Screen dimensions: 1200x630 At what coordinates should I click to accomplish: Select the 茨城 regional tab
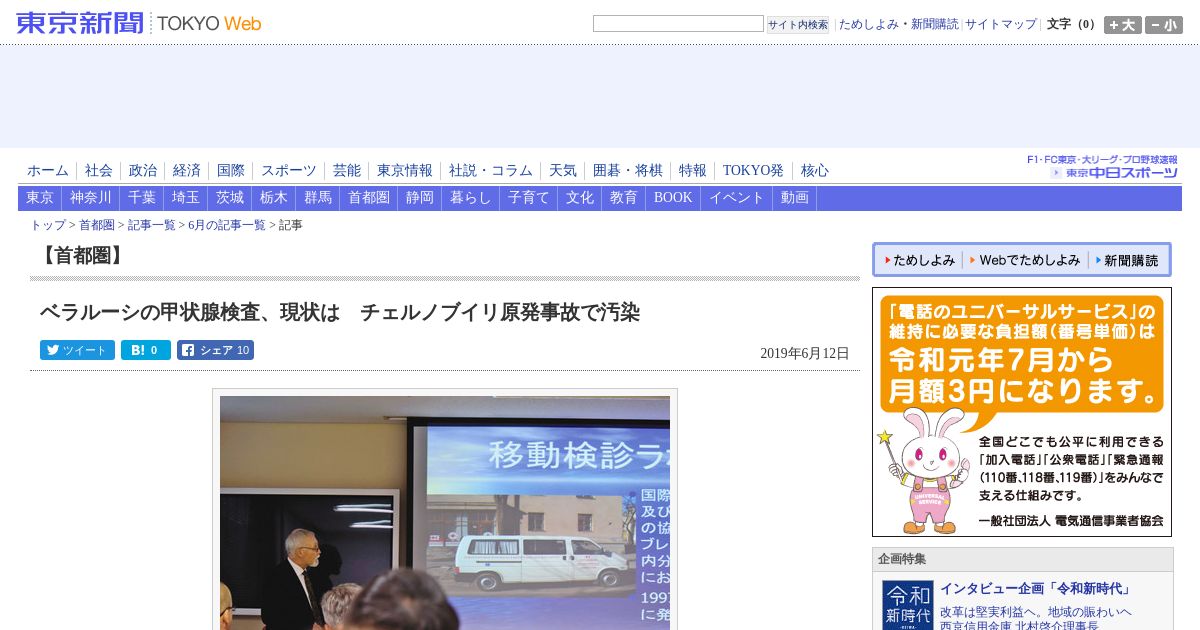pyautogui.click(x=230, y=198)
